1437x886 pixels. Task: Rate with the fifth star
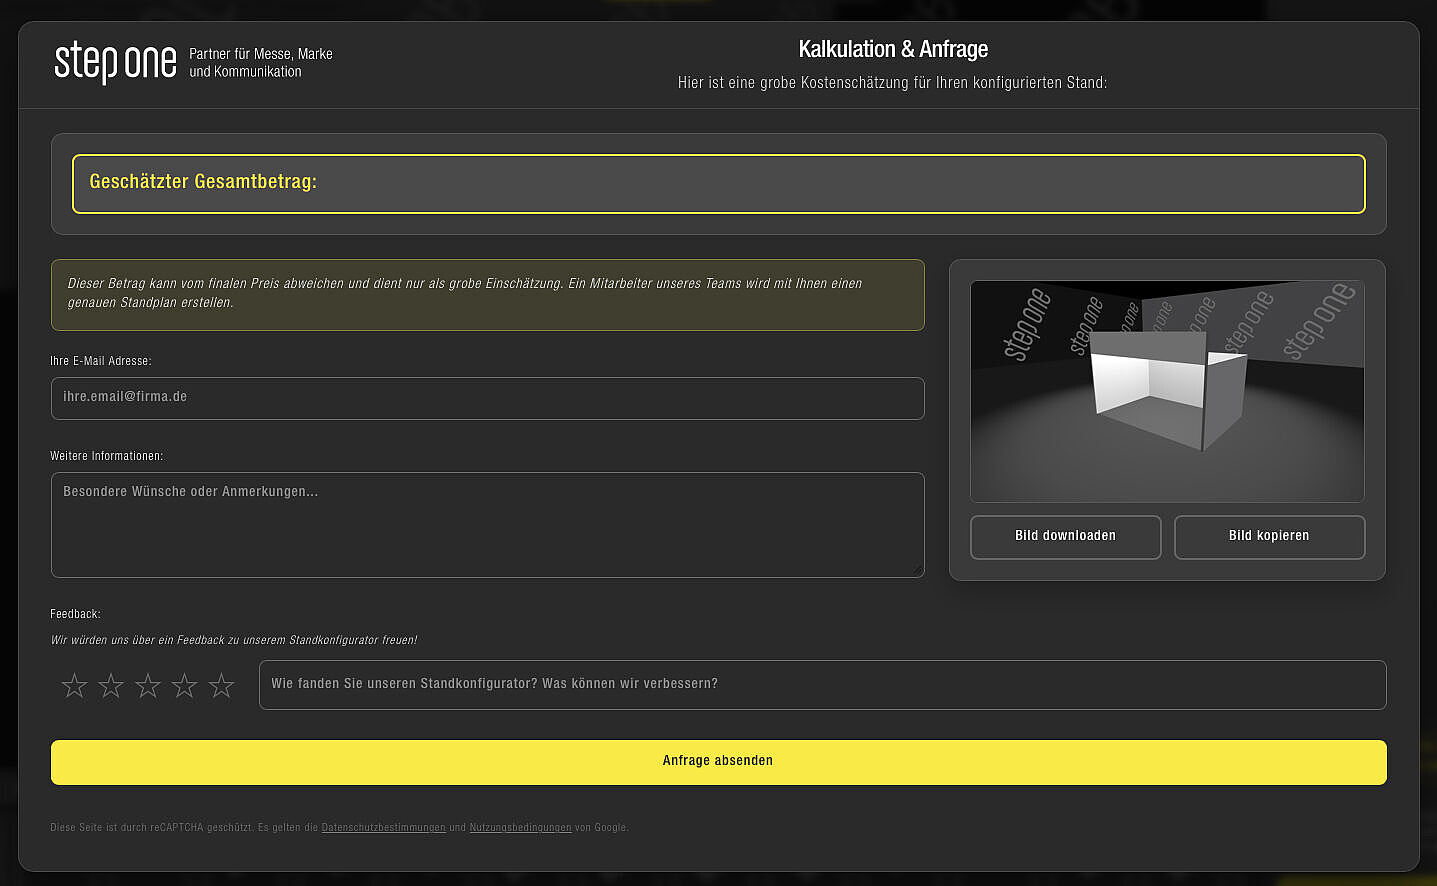pyautogui.click(x=221, y=685)
